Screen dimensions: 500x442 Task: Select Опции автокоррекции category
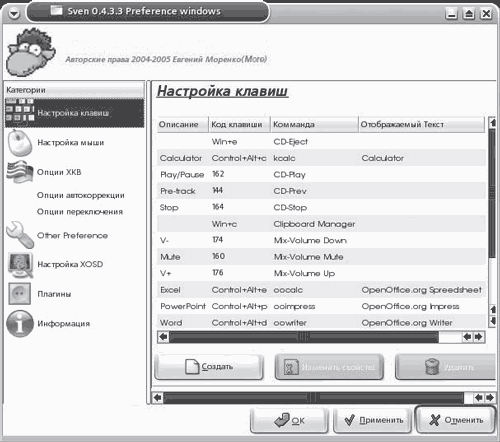pos(81,195)
